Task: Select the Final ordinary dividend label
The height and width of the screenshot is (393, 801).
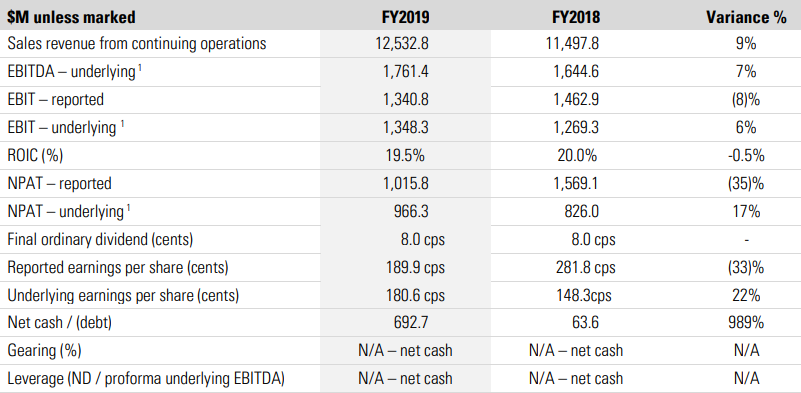Action: click(x=100, y=239)
